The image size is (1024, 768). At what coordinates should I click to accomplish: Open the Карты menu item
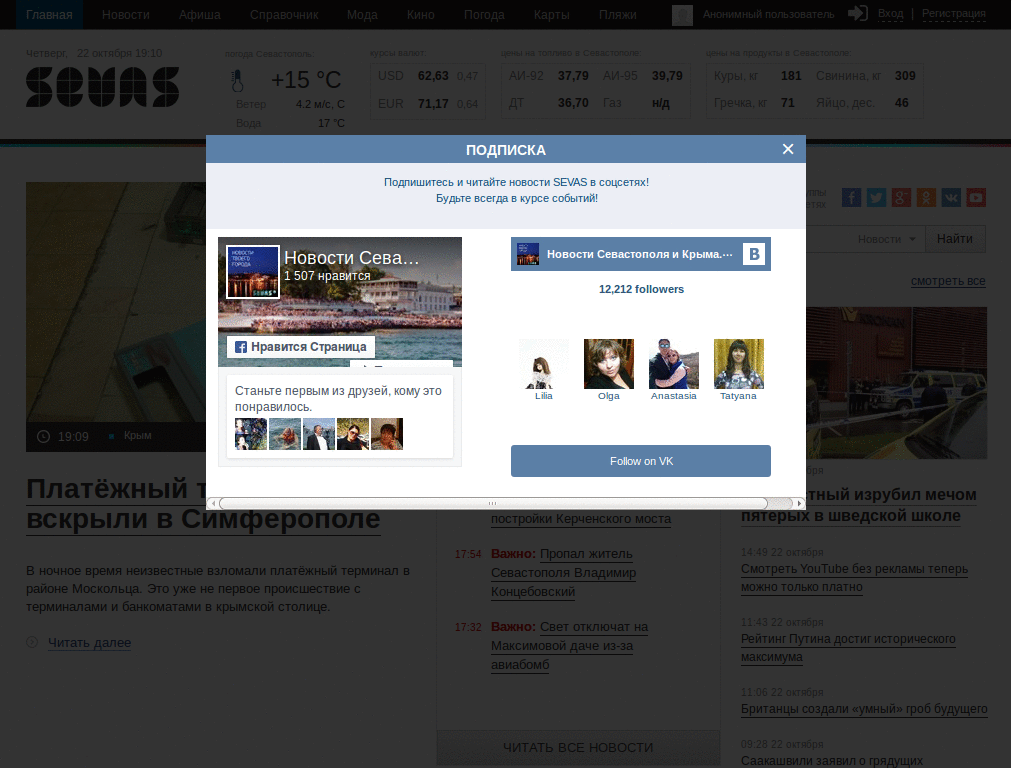point(551,14)
